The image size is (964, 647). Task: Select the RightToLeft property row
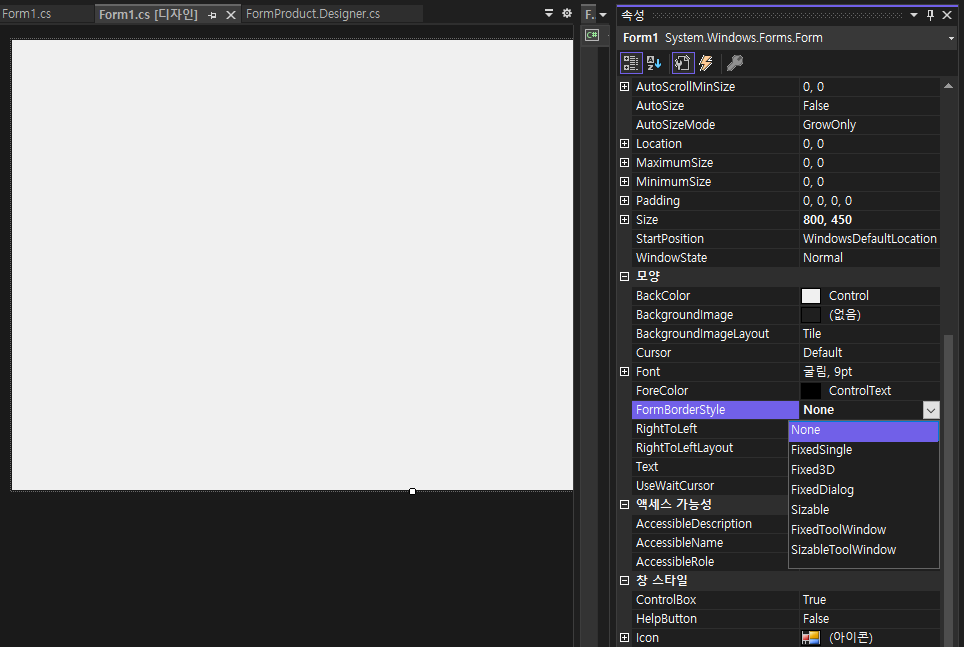point(711,429)
